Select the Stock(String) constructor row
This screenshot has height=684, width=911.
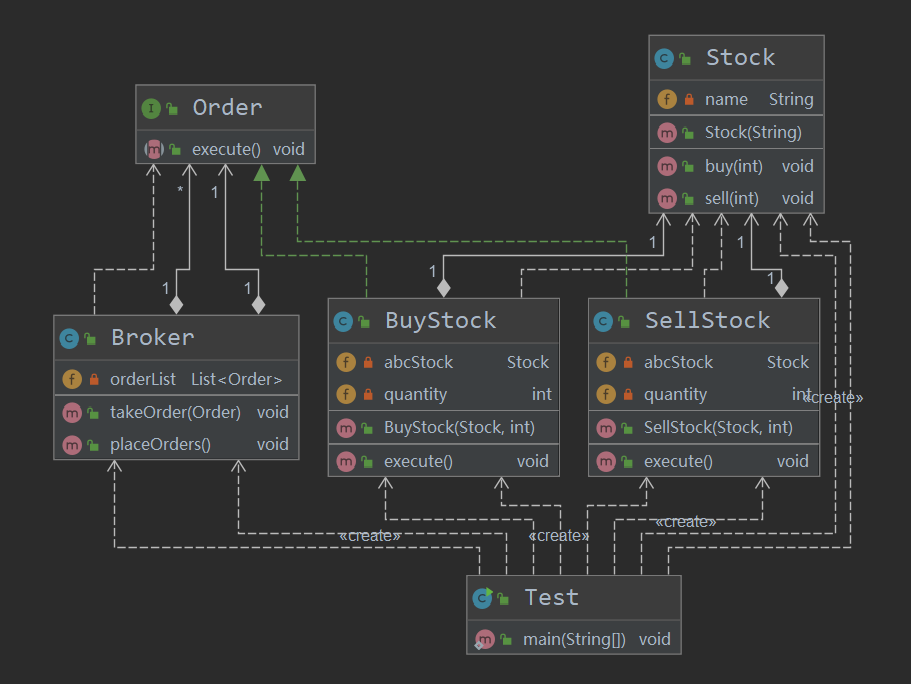click(752, 132)
